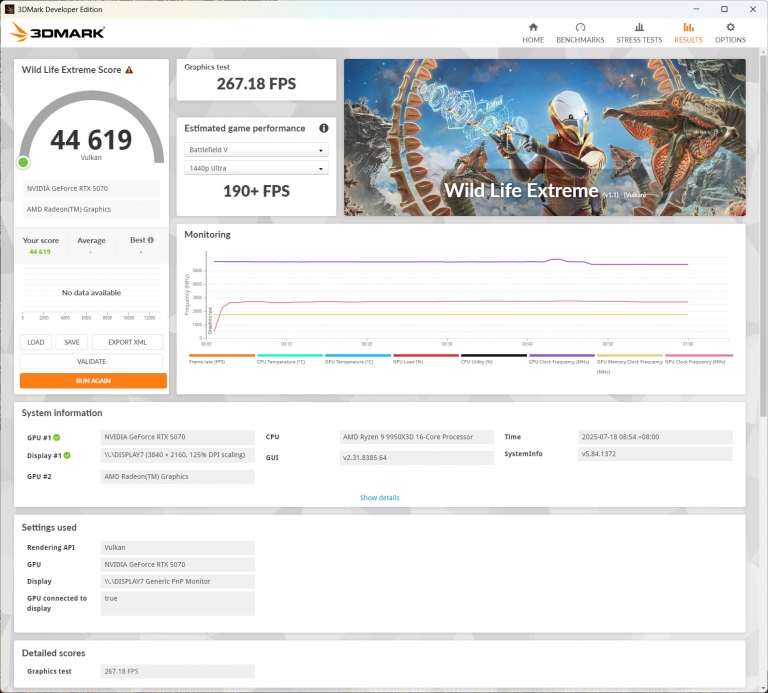Open the Home page icon
The image size is (768, 693).
(533, 27)
